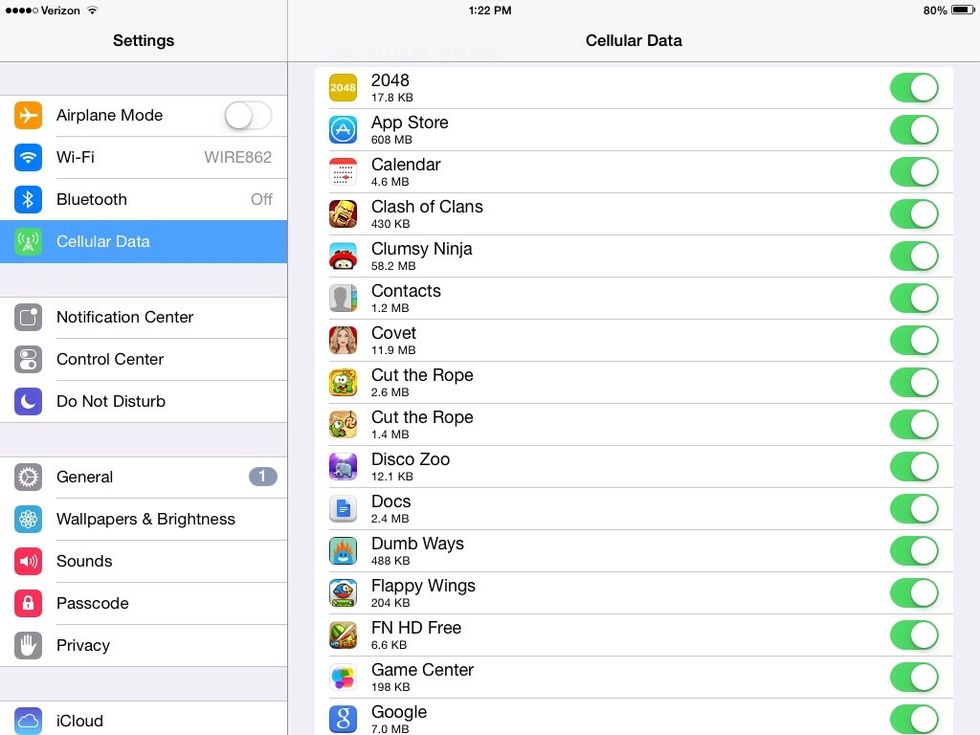Disable cellular data for Contacts

click(914, 298)
